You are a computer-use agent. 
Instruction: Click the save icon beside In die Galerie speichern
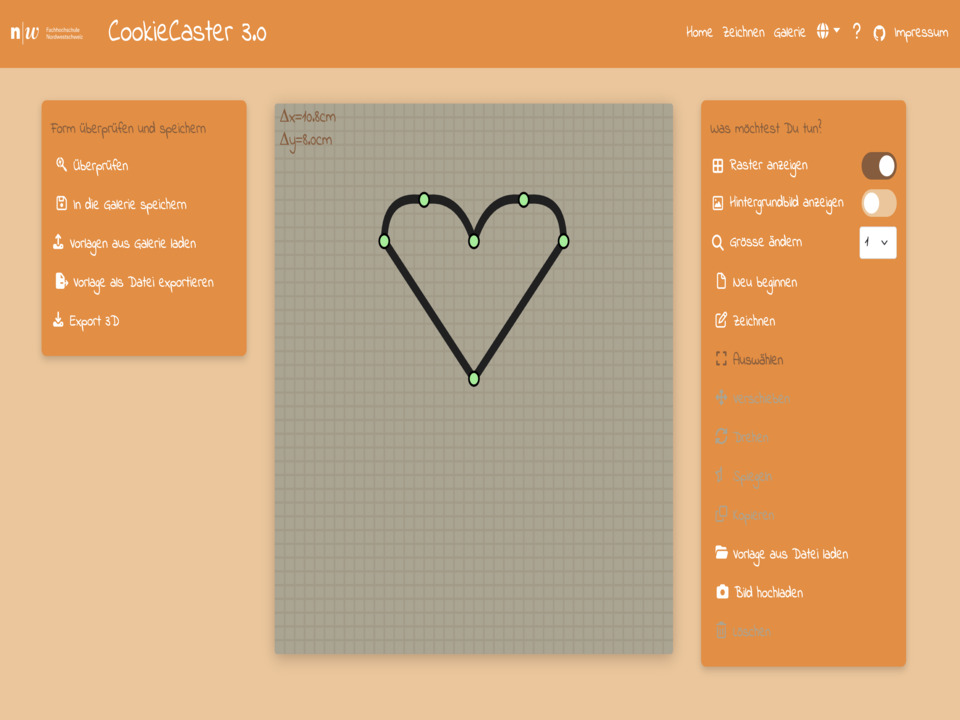click(x=61, y=203)
